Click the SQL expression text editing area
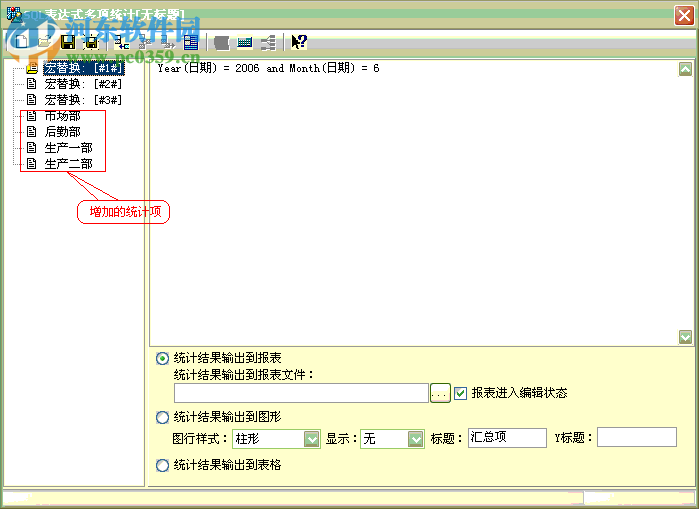 pyautogui.click(x=414, y=203)
